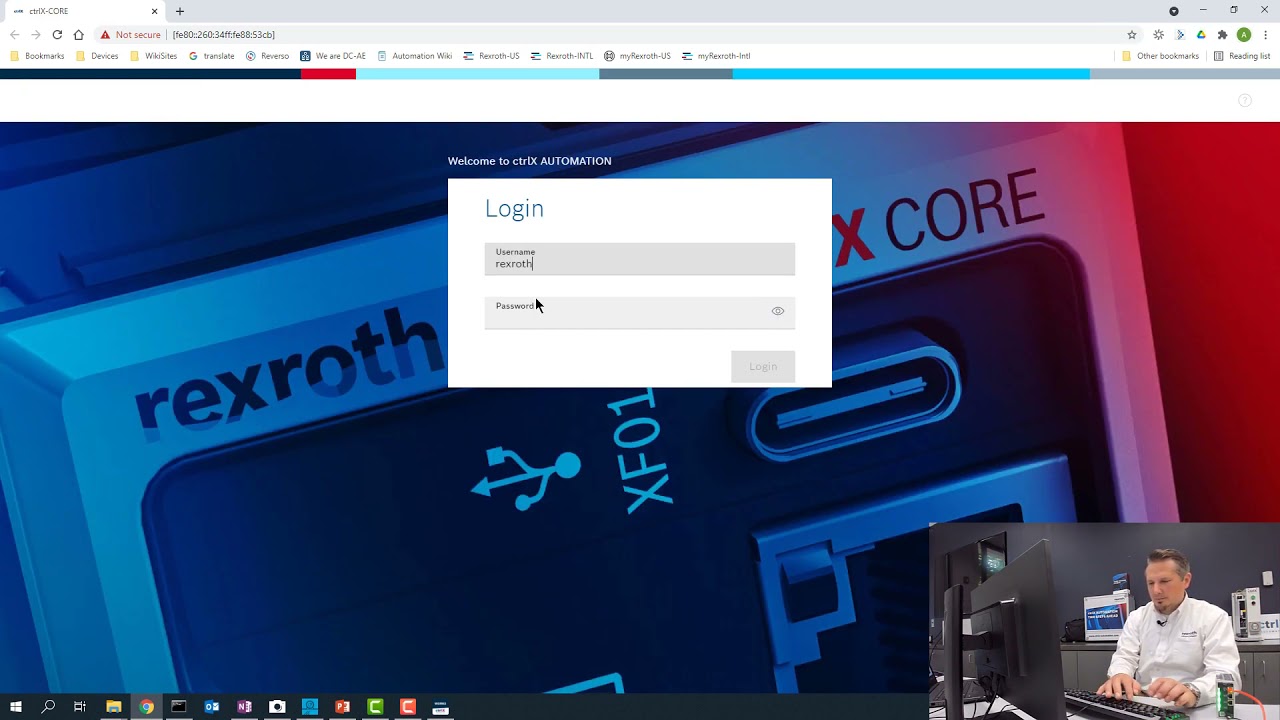Open the Google Drive extension
The width and height of the screenshot is (1280, 720).
tap(1201, 34)
